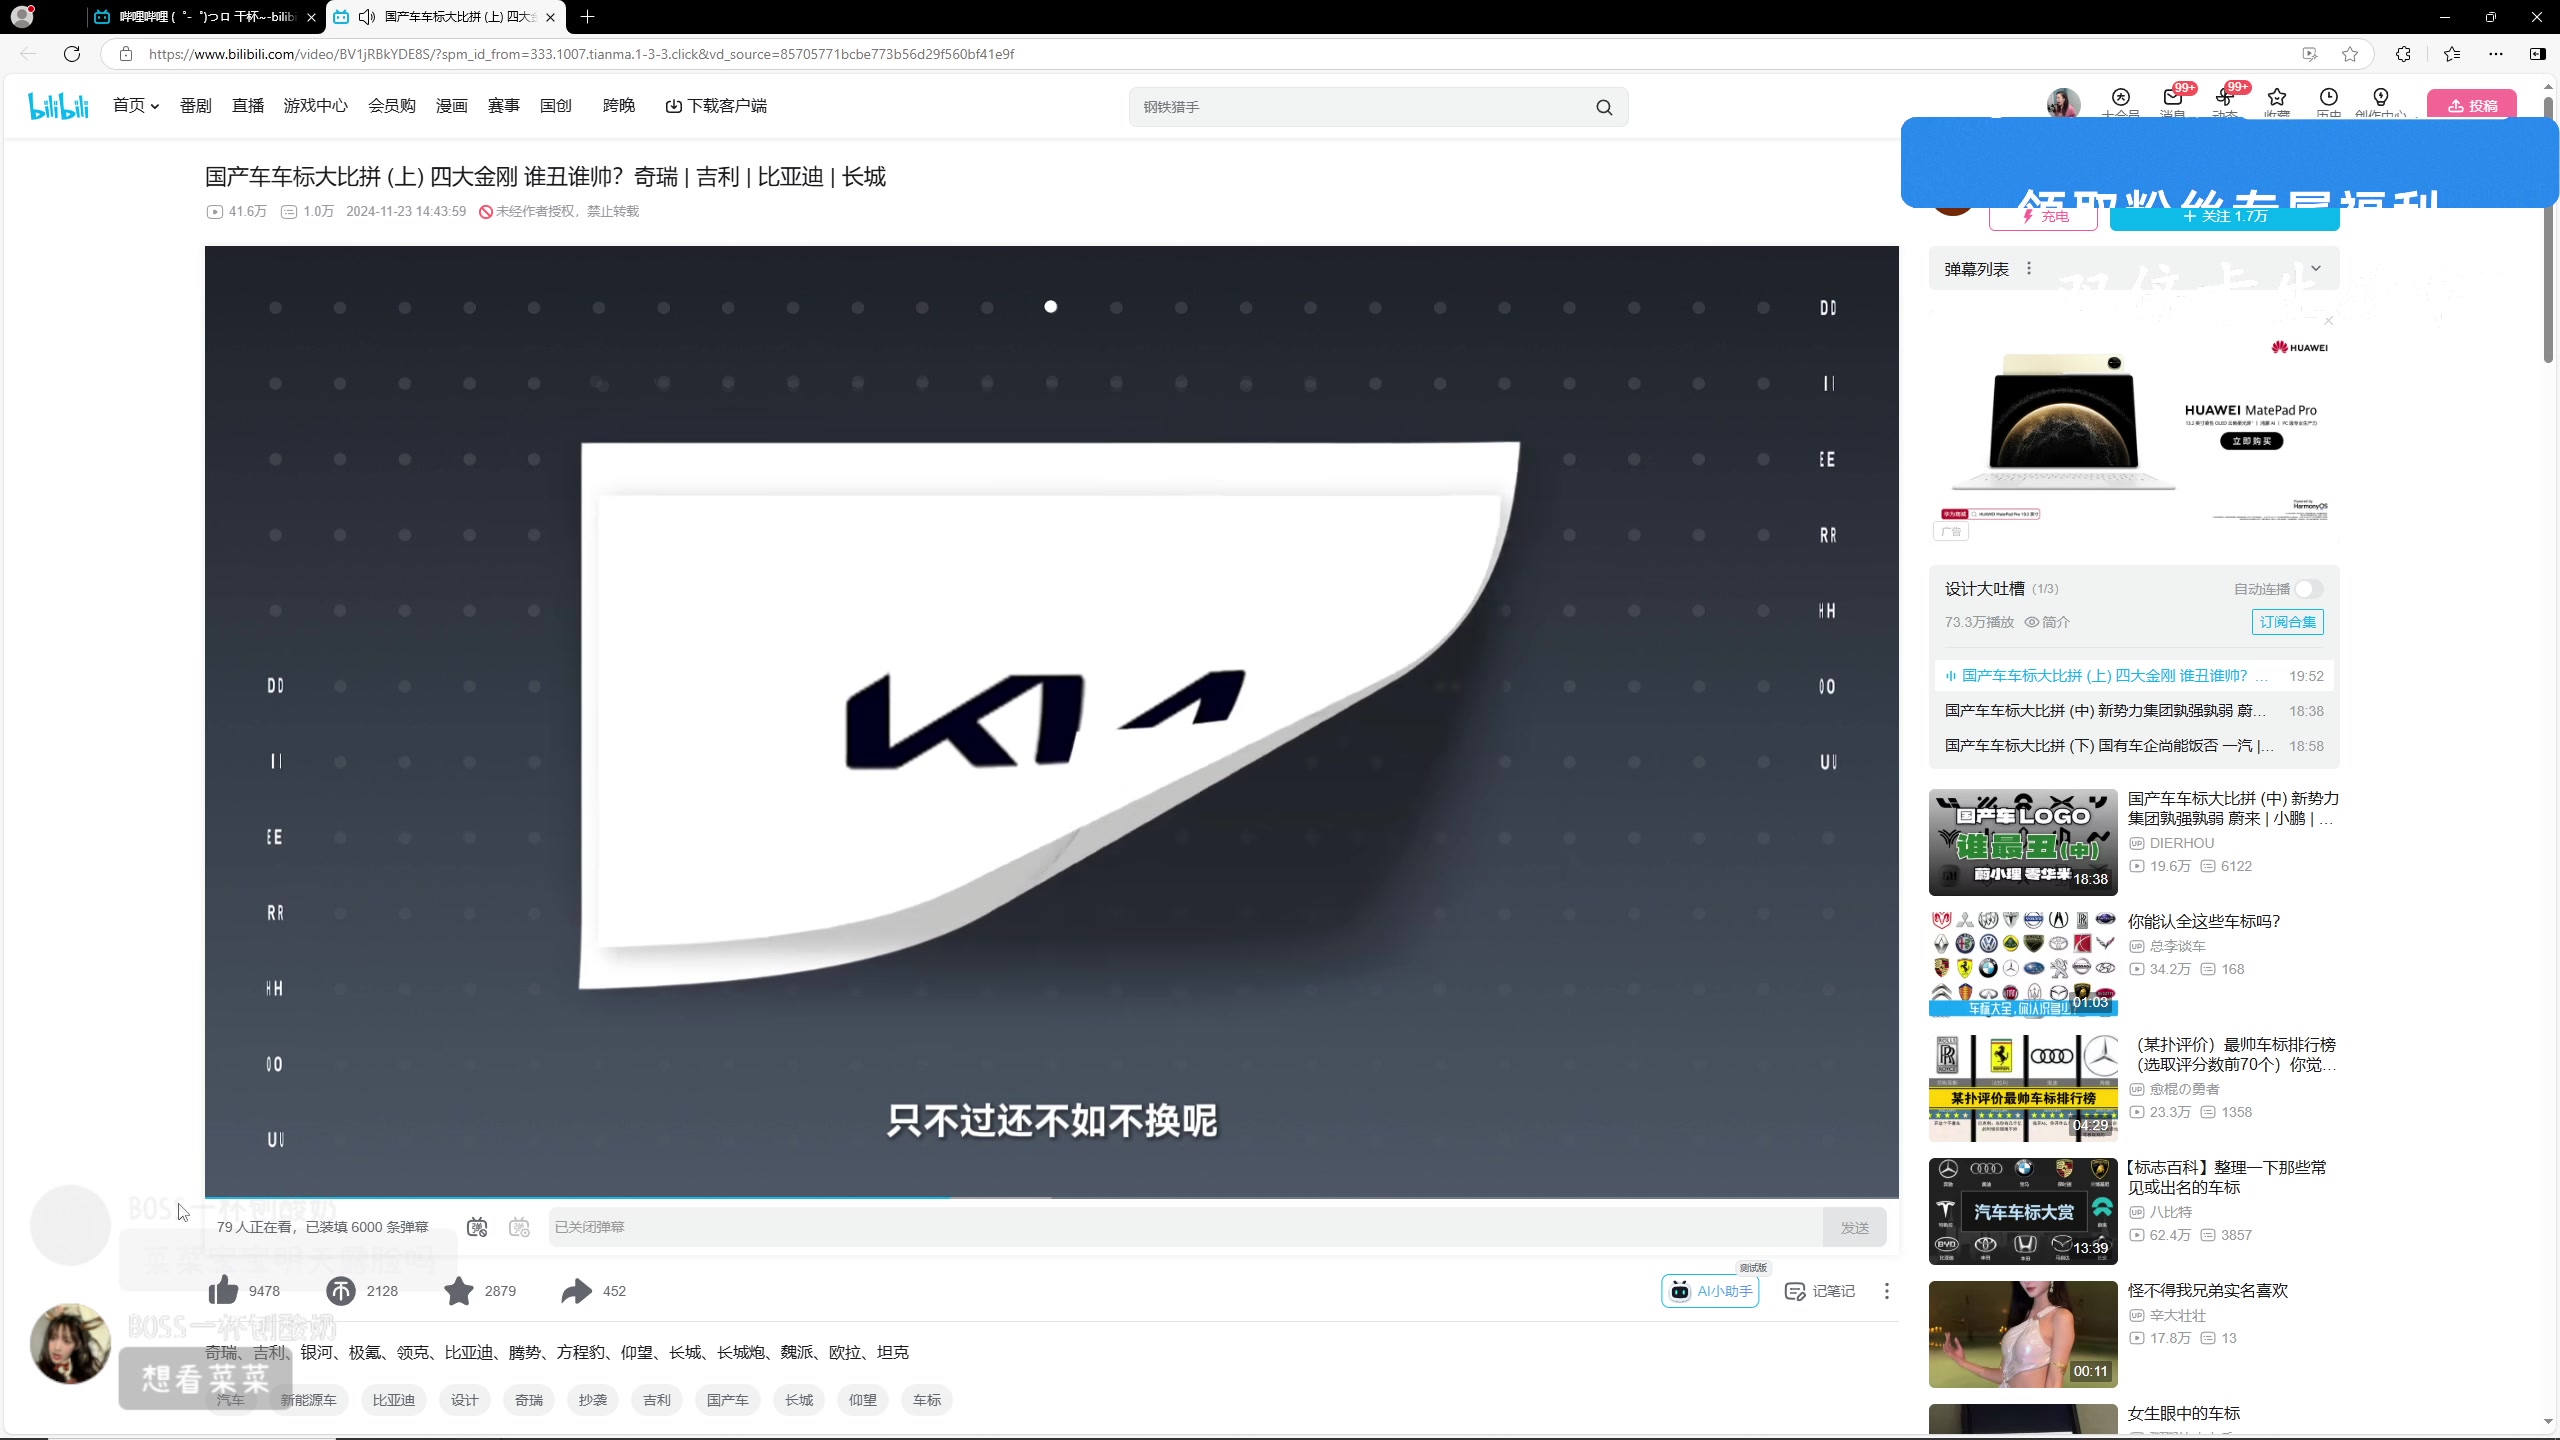Click the 充电 button
This screenshot has width=2560, height=1440.
pos(2043,216)
